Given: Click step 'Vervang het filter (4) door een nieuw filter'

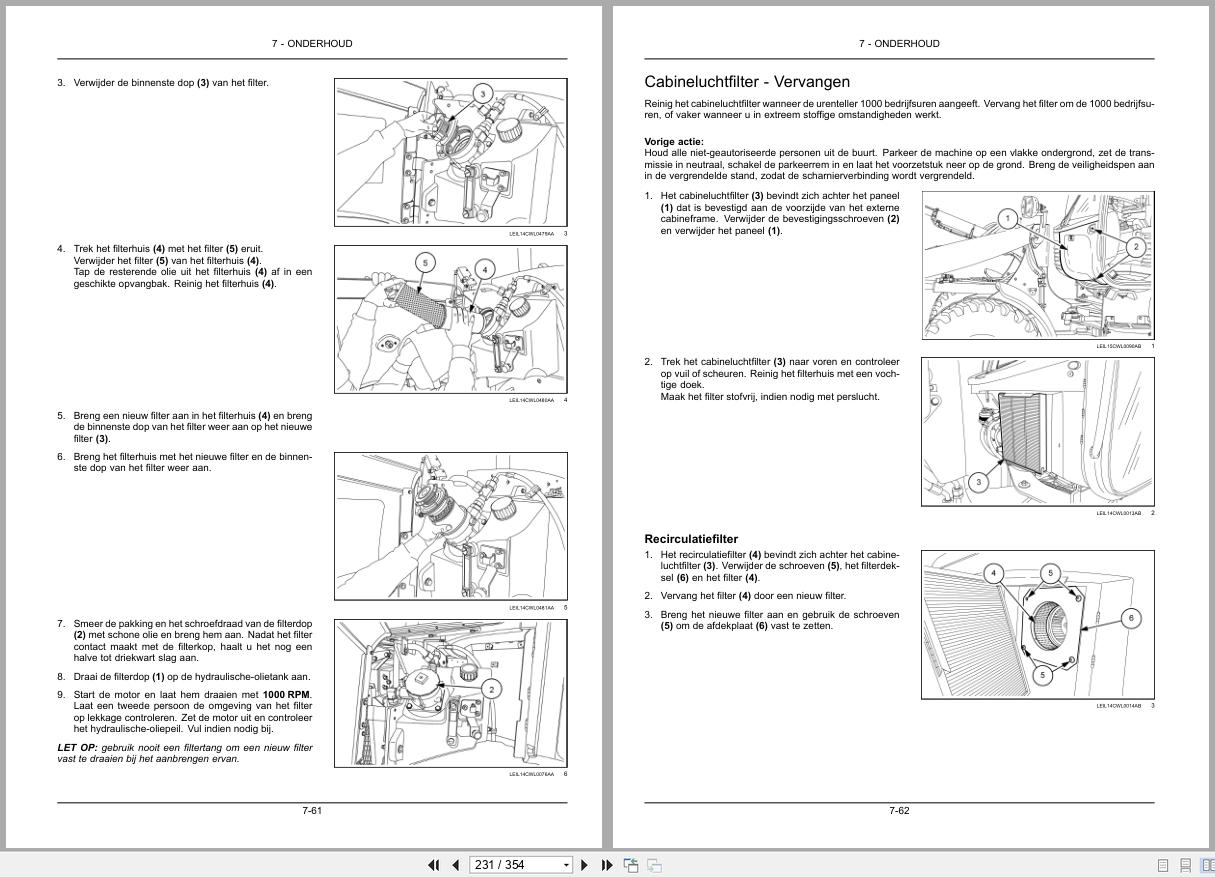Looking at the screenshot, I should 753,595.
